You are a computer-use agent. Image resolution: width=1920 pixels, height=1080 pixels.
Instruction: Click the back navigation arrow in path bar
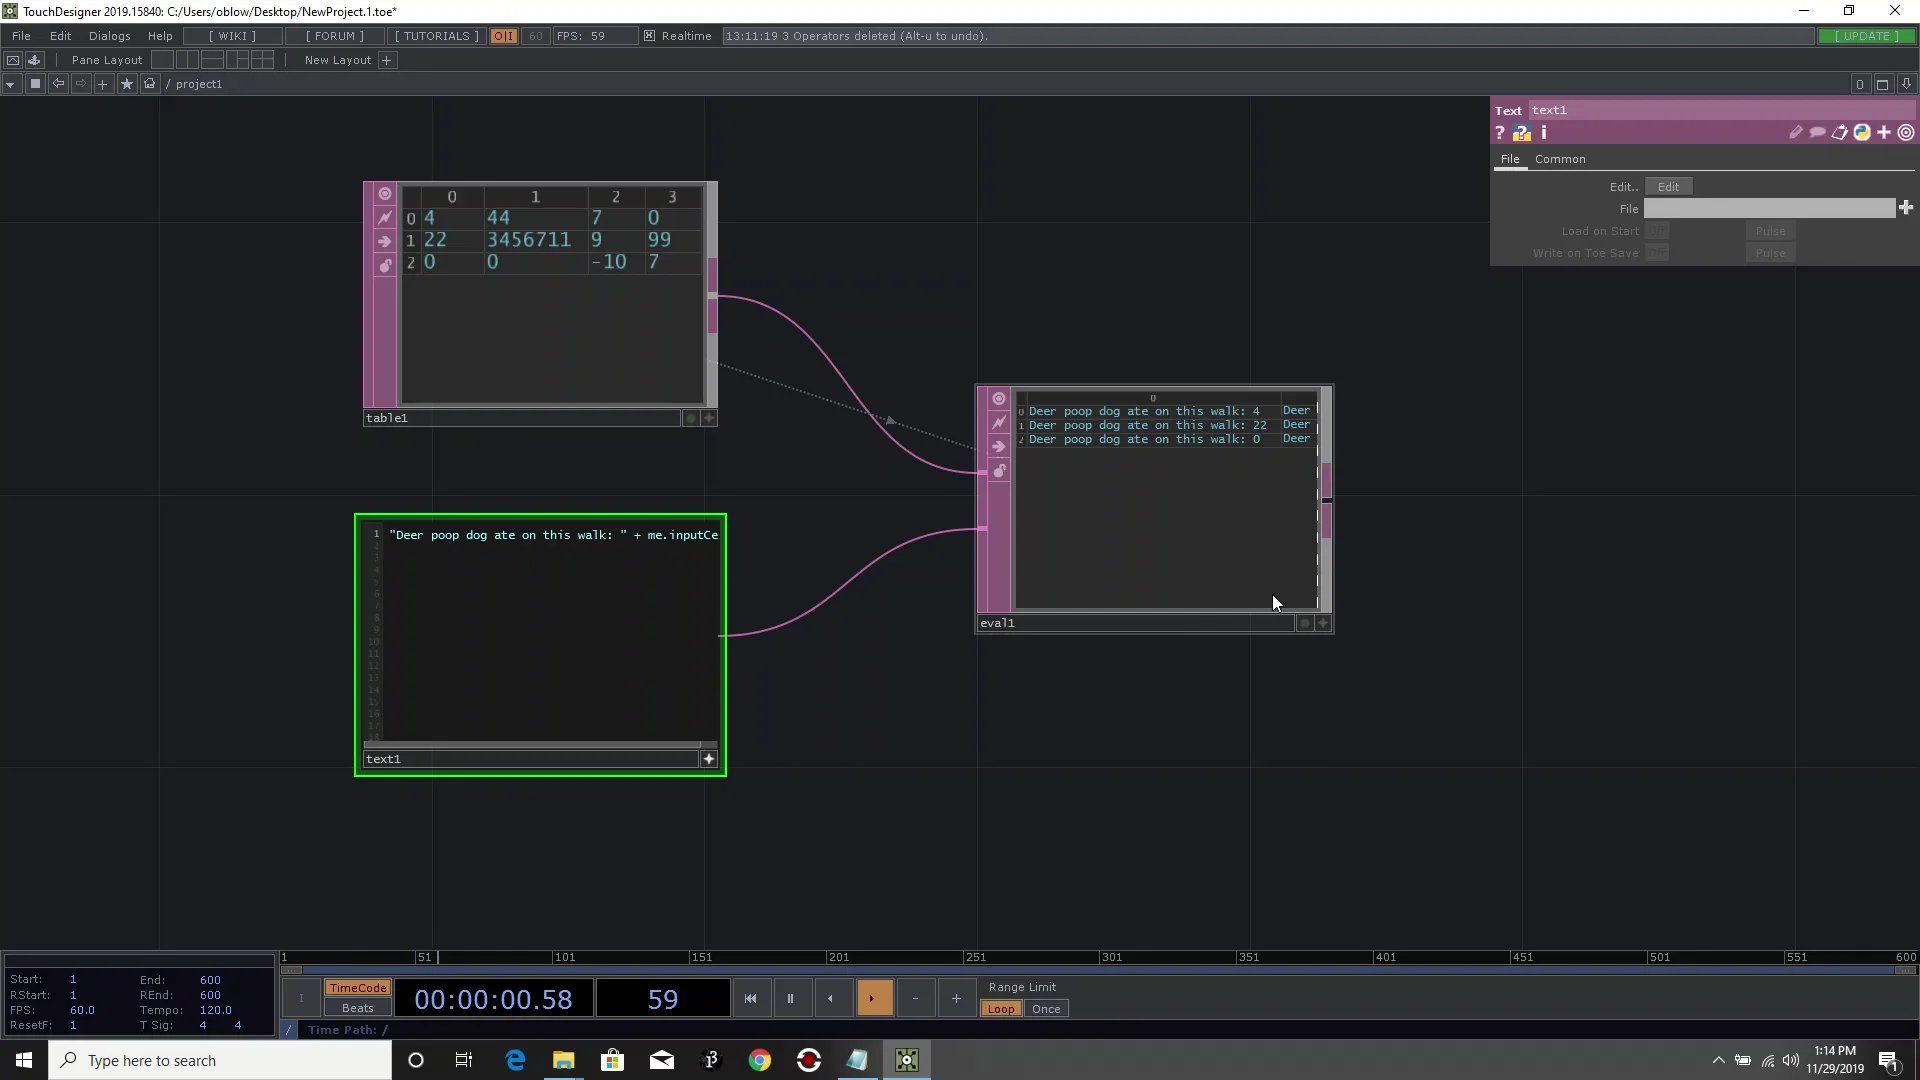[57, 84]
